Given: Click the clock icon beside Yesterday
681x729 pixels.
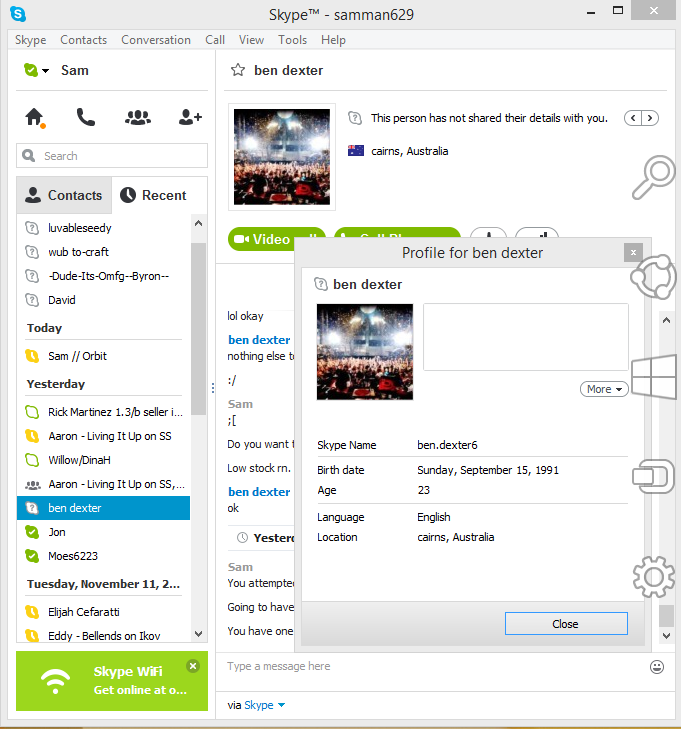Looking at the screenshot, I should [x=242, y=538].
